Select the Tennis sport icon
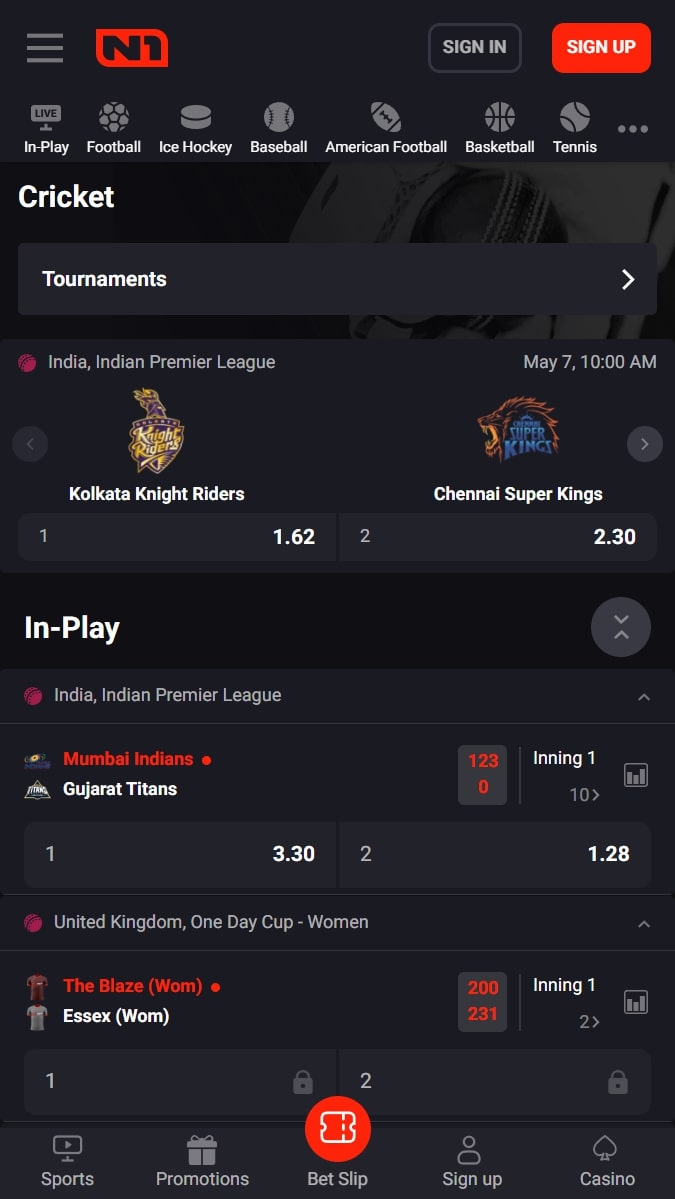The height and width of the screenshot is (1199, 675). coord(574,117)
